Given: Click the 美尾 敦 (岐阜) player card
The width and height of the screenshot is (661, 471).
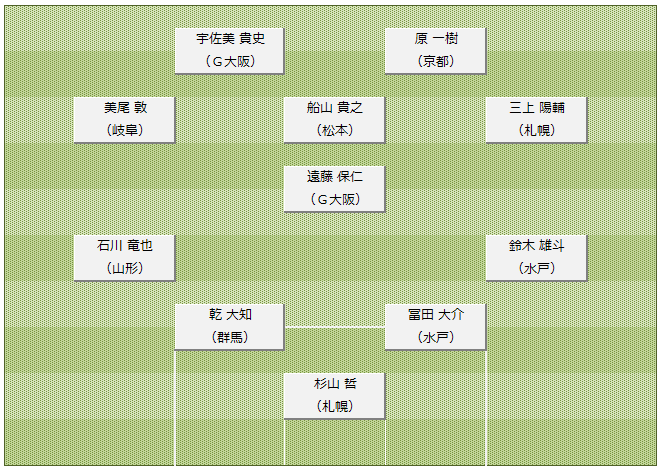Looking at the screenshot, I should coord(124,120).
